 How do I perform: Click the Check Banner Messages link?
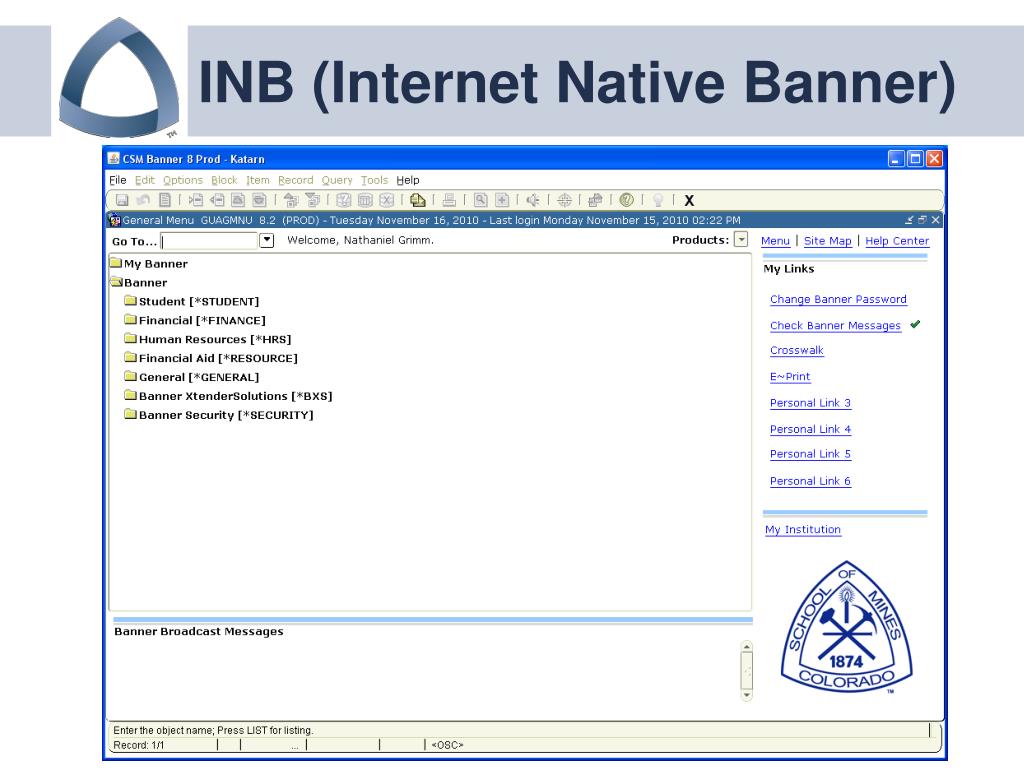coord(835,325)
